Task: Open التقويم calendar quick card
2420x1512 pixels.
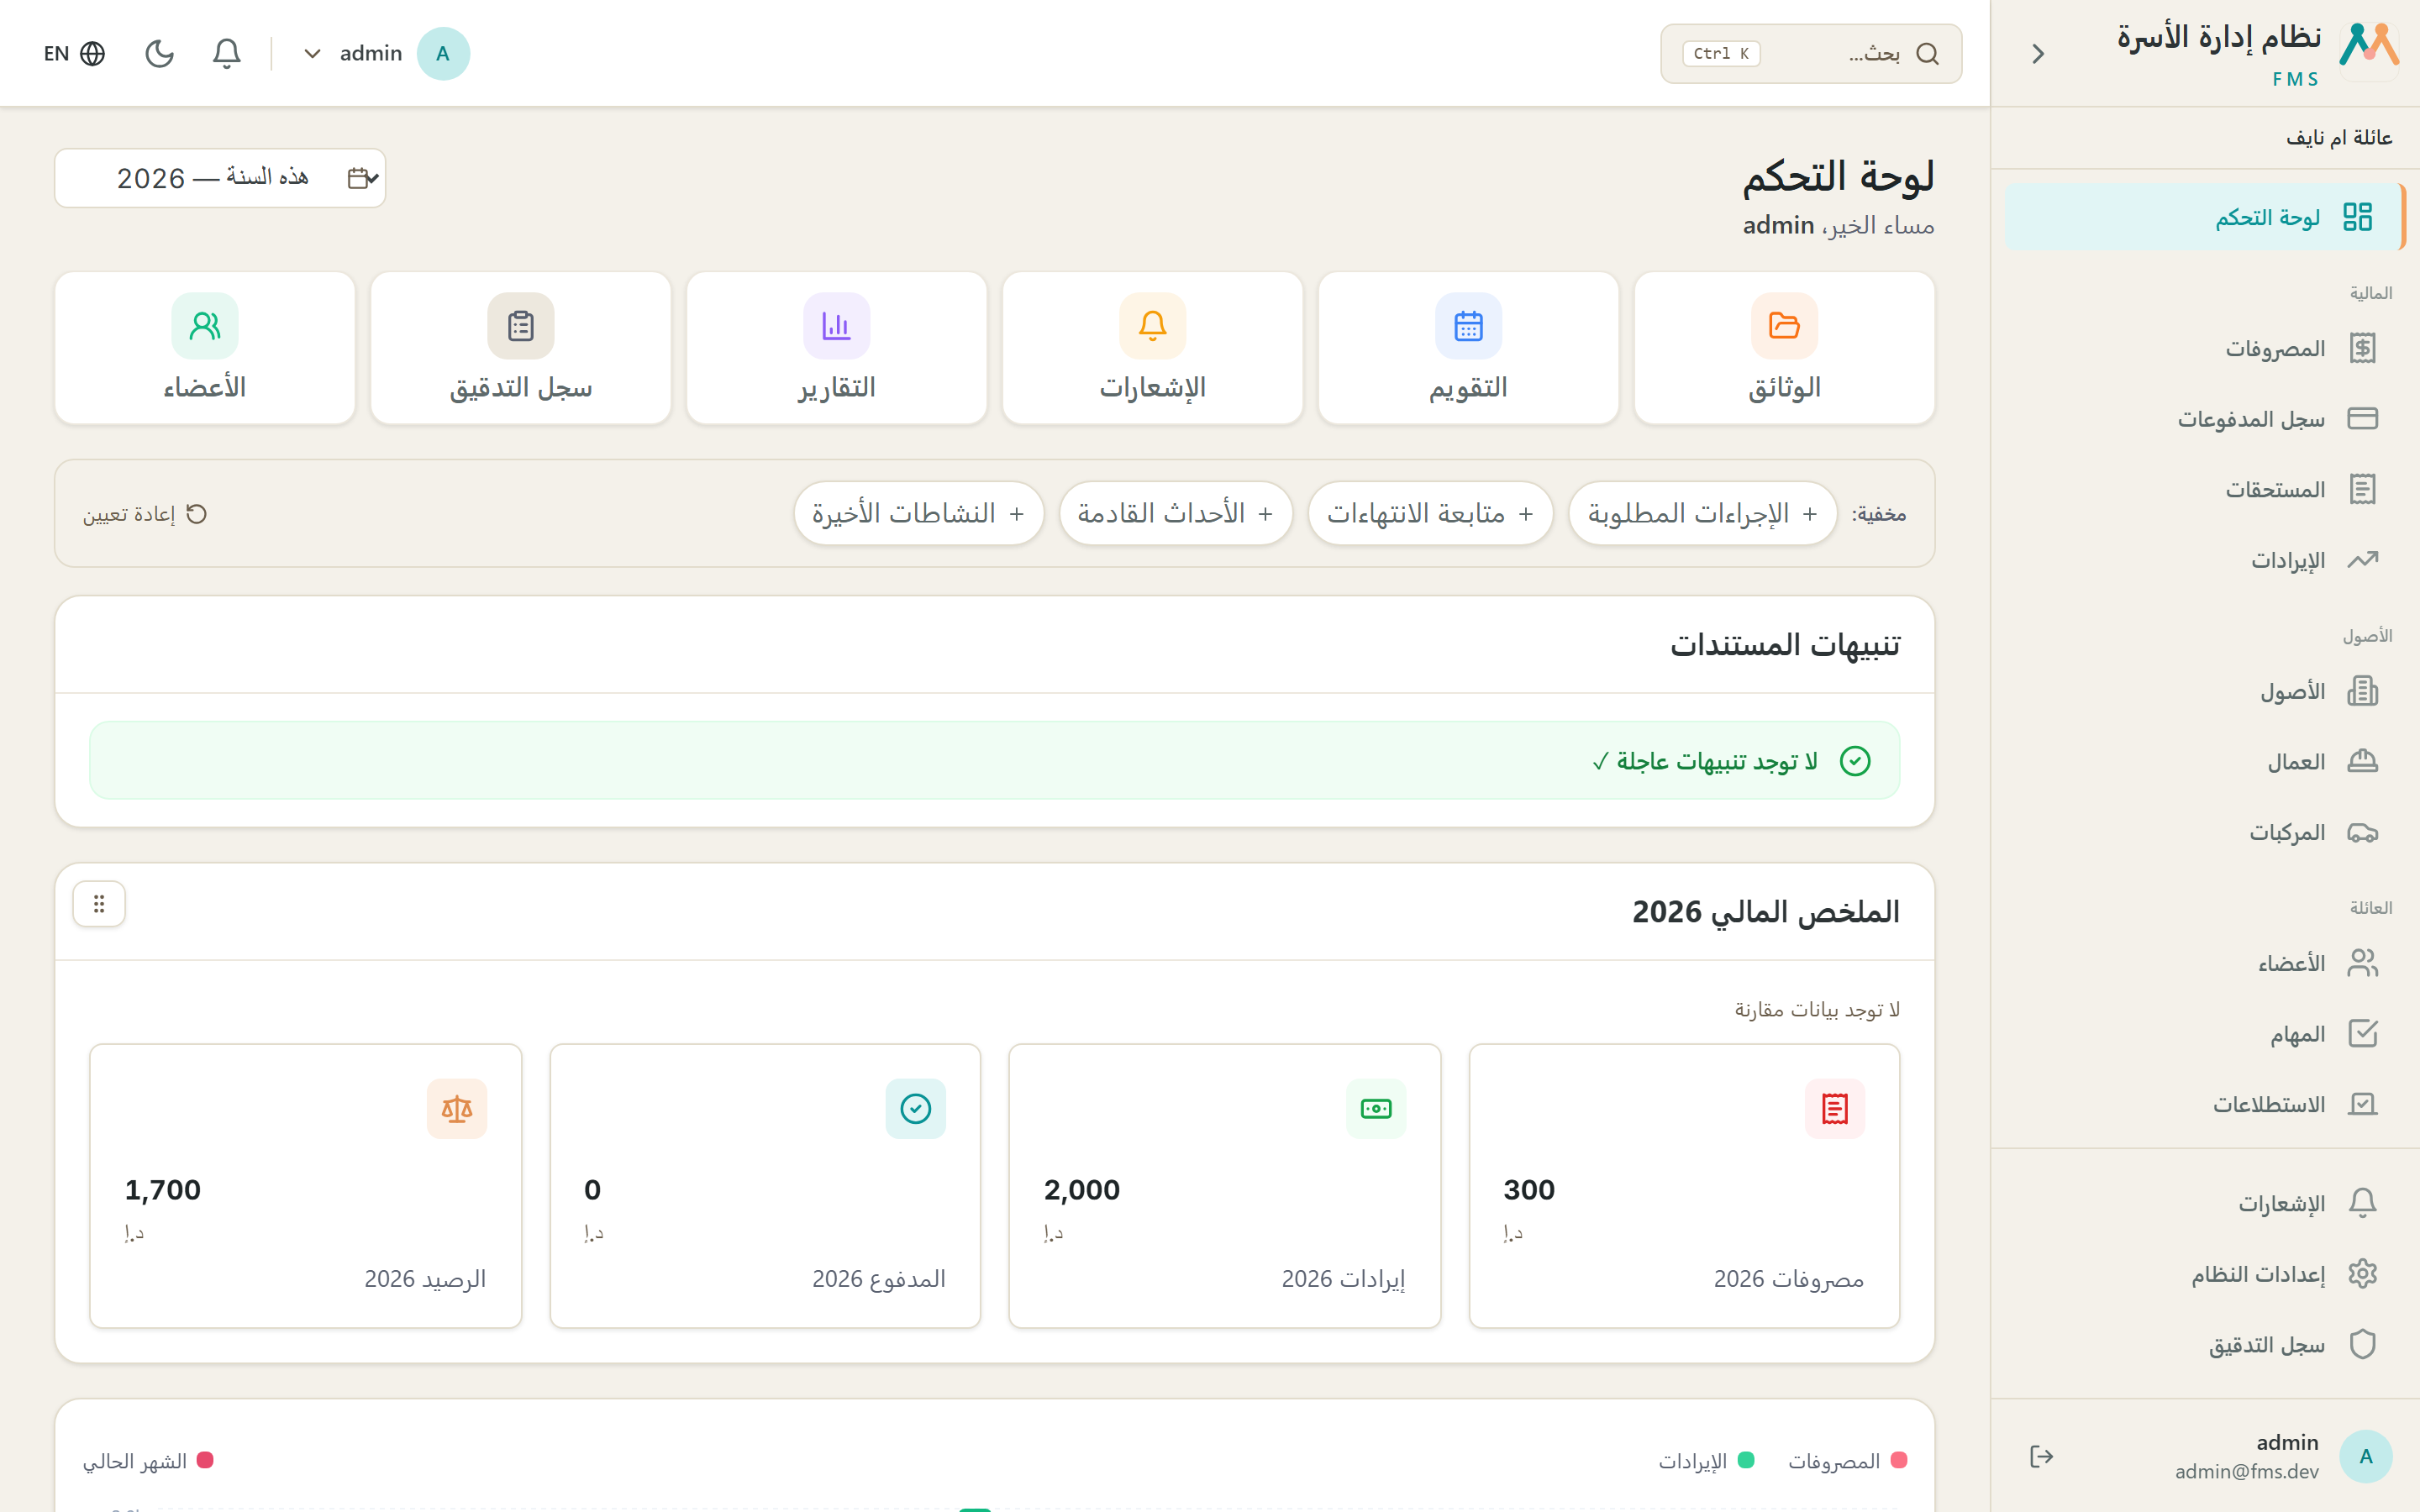Action: click(1467, 348)
